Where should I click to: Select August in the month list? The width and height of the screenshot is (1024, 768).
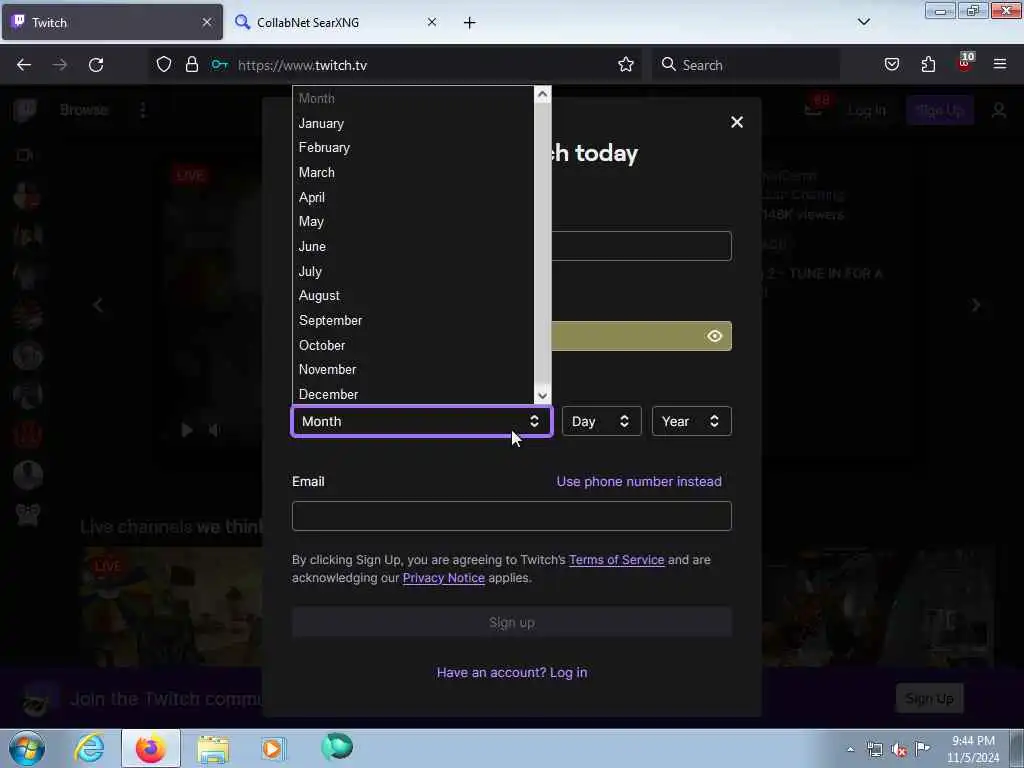pyautogui.click(x=413, y=295)
